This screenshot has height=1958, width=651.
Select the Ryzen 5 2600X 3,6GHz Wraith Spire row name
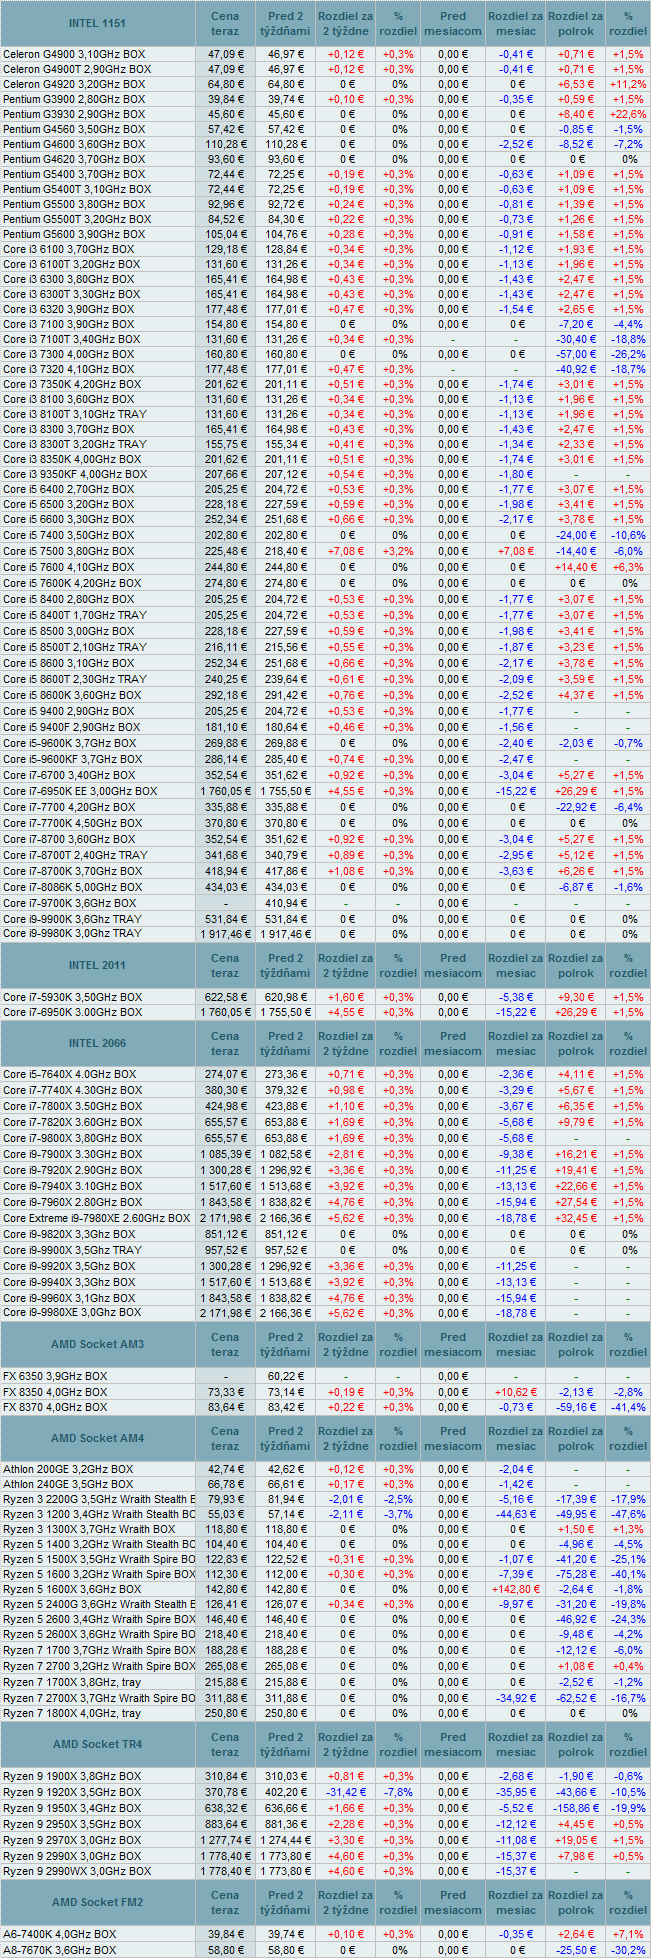pos(99,1634)
